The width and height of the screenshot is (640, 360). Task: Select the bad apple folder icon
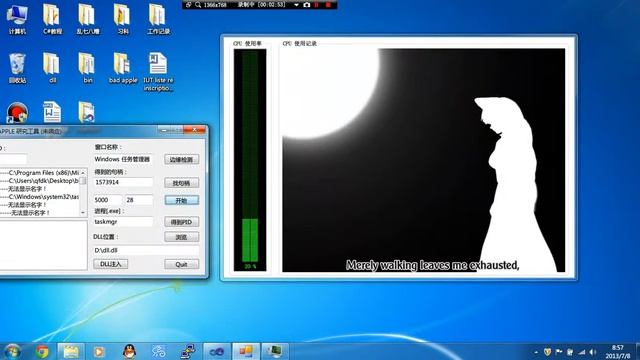click(x=123, y=68)
